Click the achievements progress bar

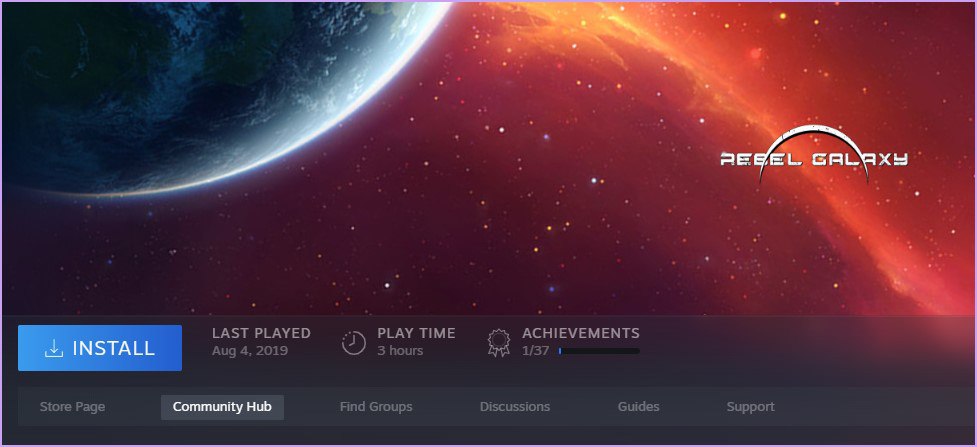tap(599, 351)
